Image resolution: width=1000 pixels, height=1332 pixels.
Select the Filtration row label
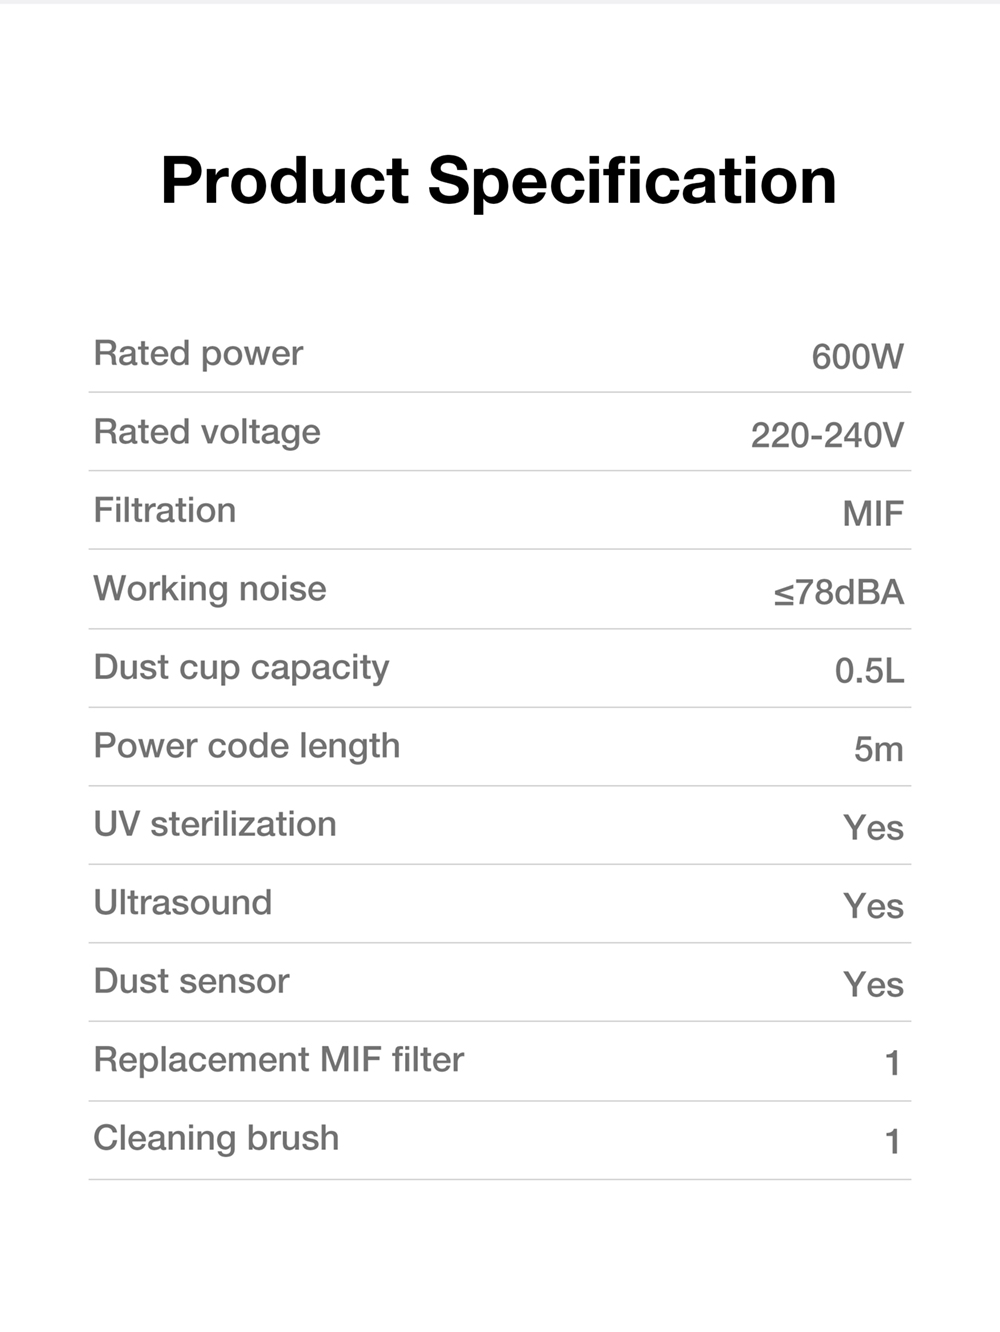(x=165, y=510)
